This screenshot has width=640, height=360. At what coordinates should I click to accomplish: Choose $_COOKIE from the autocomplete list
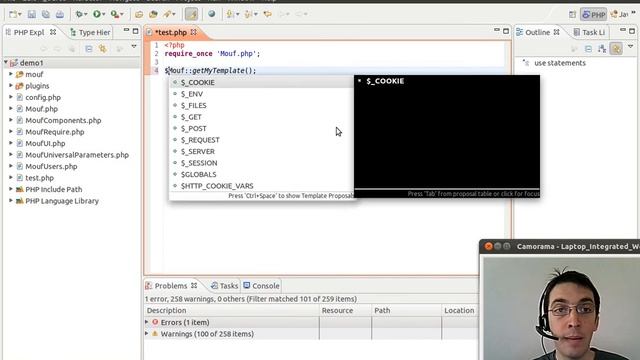click(x=261, y=82)
